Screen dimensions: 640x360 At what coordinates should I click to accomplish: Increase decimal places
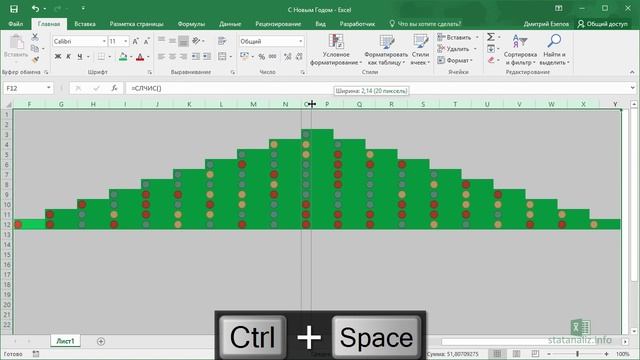pos(288,56)
